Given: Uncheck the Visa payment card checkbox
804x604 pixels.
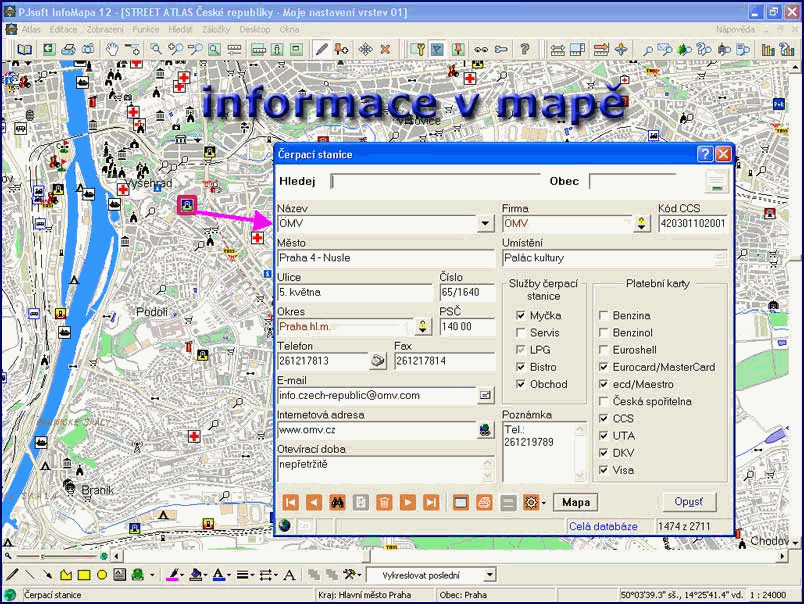Looking at the screenshot, I should point(604,470).
